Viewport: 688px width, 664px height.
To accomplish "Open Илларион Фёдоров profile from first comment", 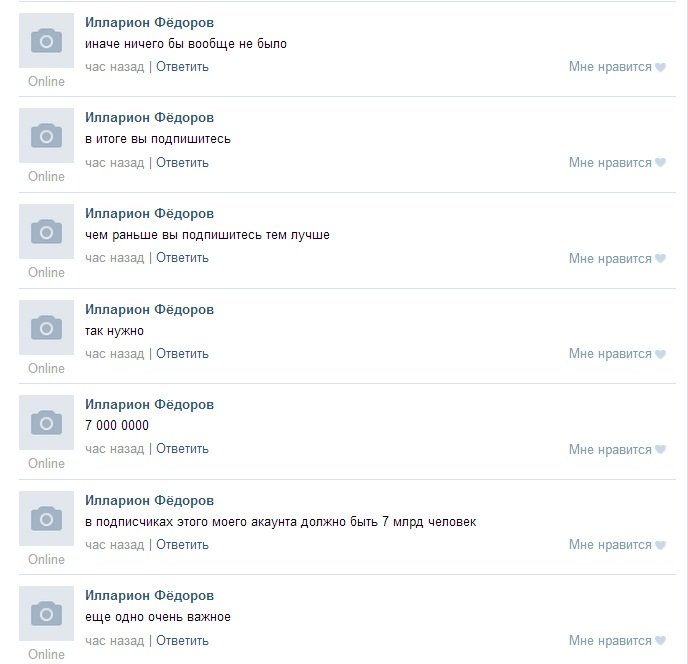I will point(150,22).
